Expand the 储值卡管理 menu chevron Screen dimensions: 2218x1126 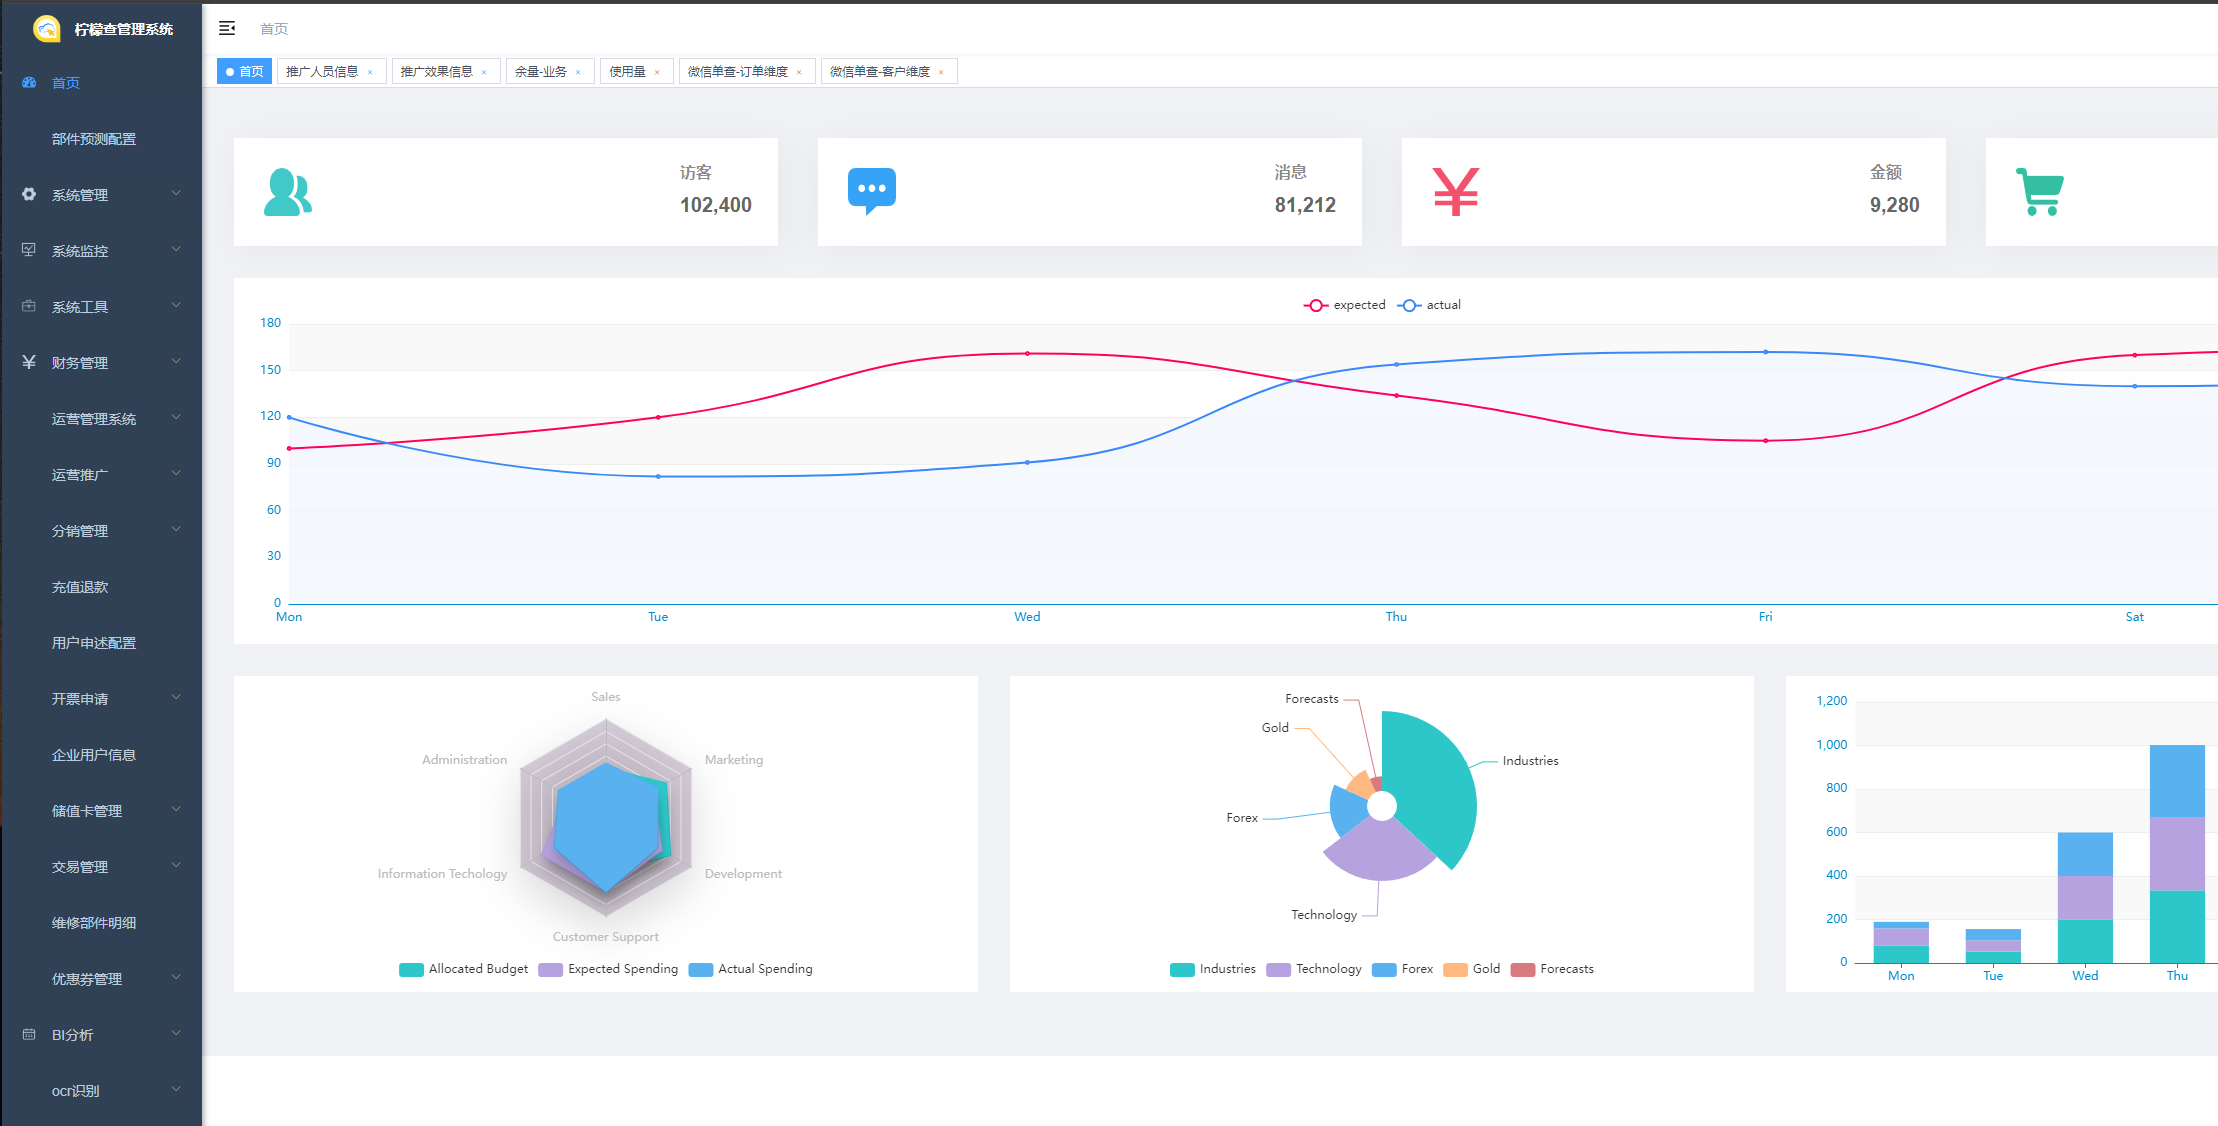[x=176, y=809]
